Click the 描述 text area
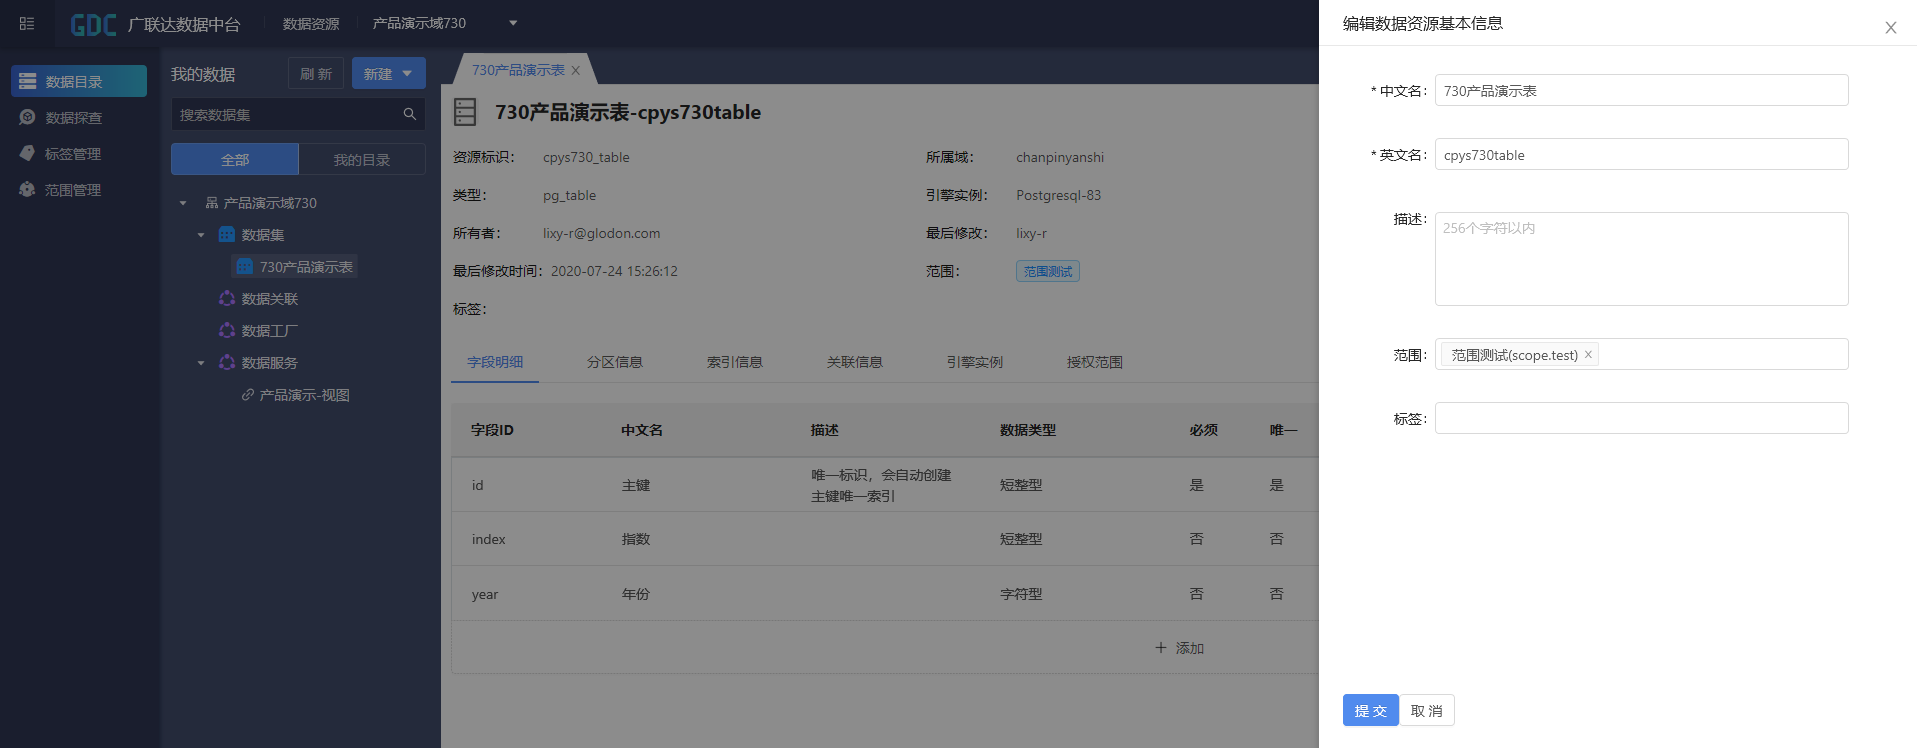 pyautogui.click(x=1640, y=259)
